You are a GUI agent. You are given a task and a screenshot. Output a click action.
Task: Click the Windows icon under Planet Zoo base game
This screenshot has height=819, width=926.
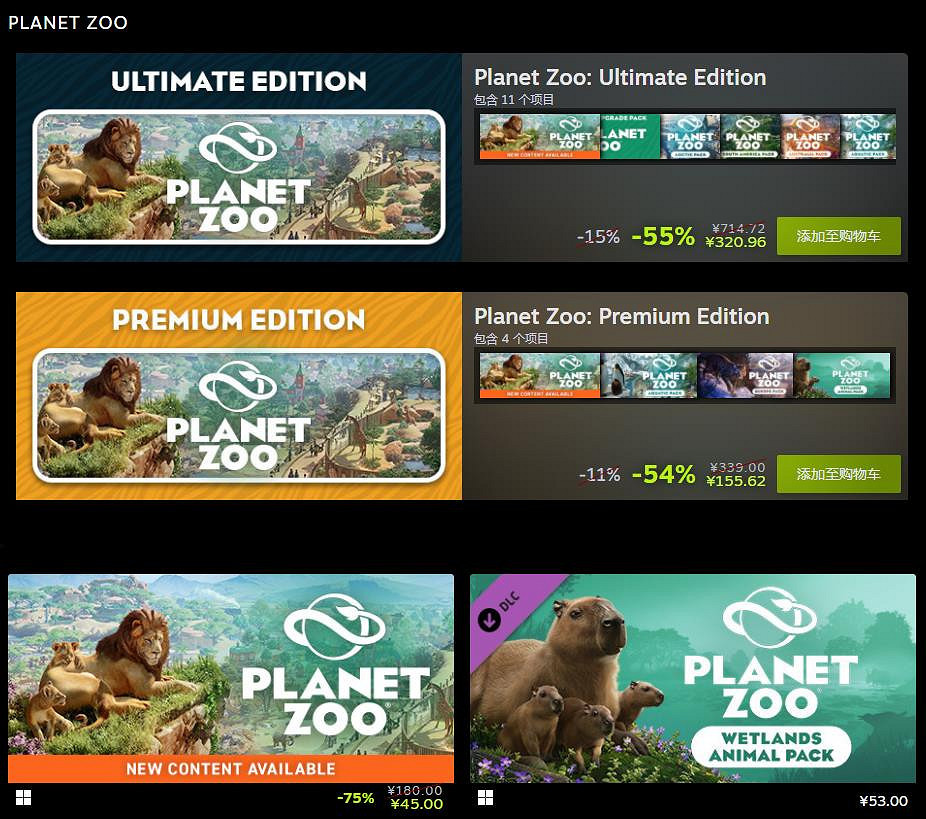[23, 798]
